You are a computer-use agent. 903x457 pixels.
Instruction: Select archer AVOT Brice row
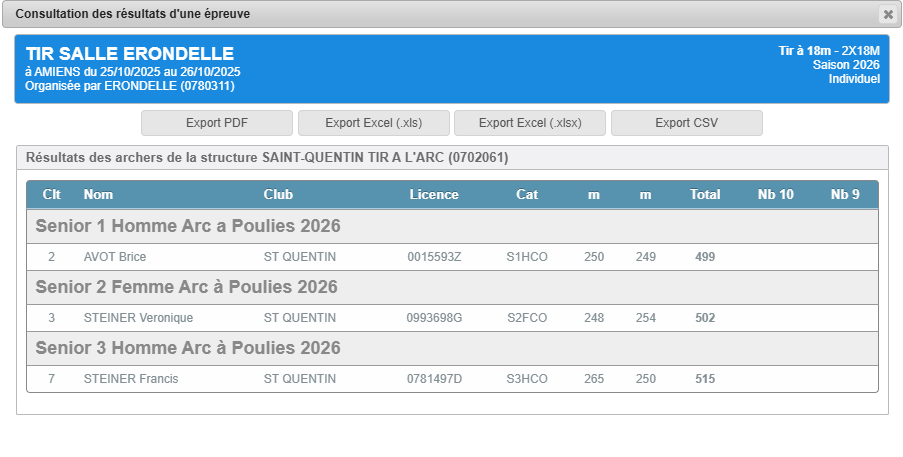coord(115,257)
